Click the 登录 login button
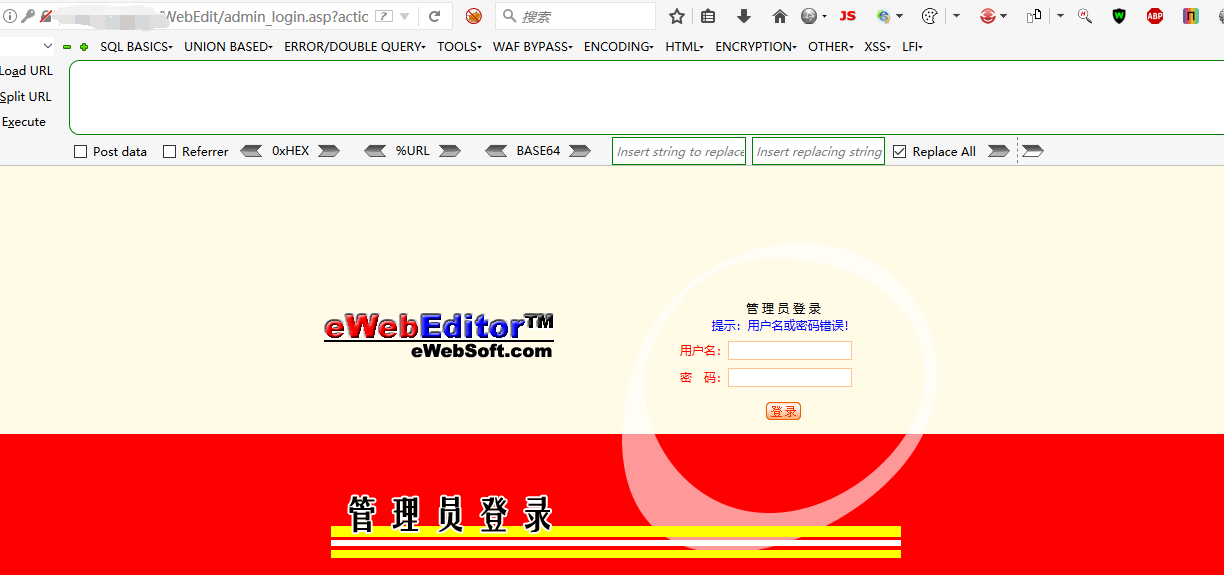This screenshot has width=1224, height=575. (783, 411)
